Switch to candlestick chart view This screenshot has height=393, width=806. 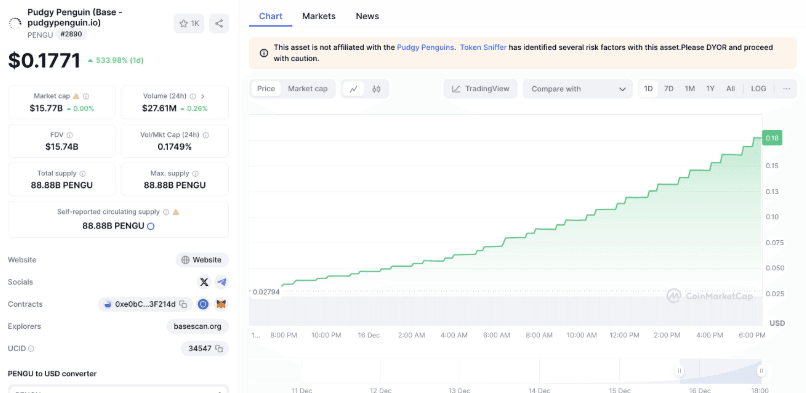point(376,89)
